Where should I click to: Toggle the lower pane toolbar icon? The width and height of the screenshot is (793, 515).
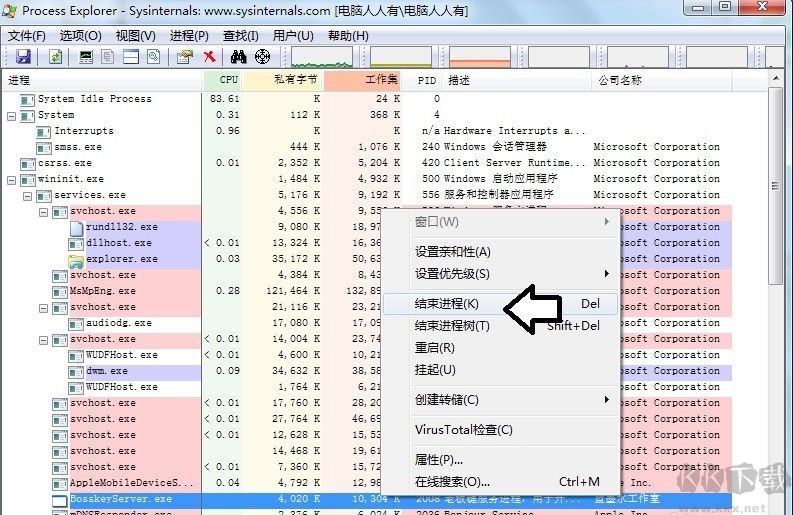130,57
